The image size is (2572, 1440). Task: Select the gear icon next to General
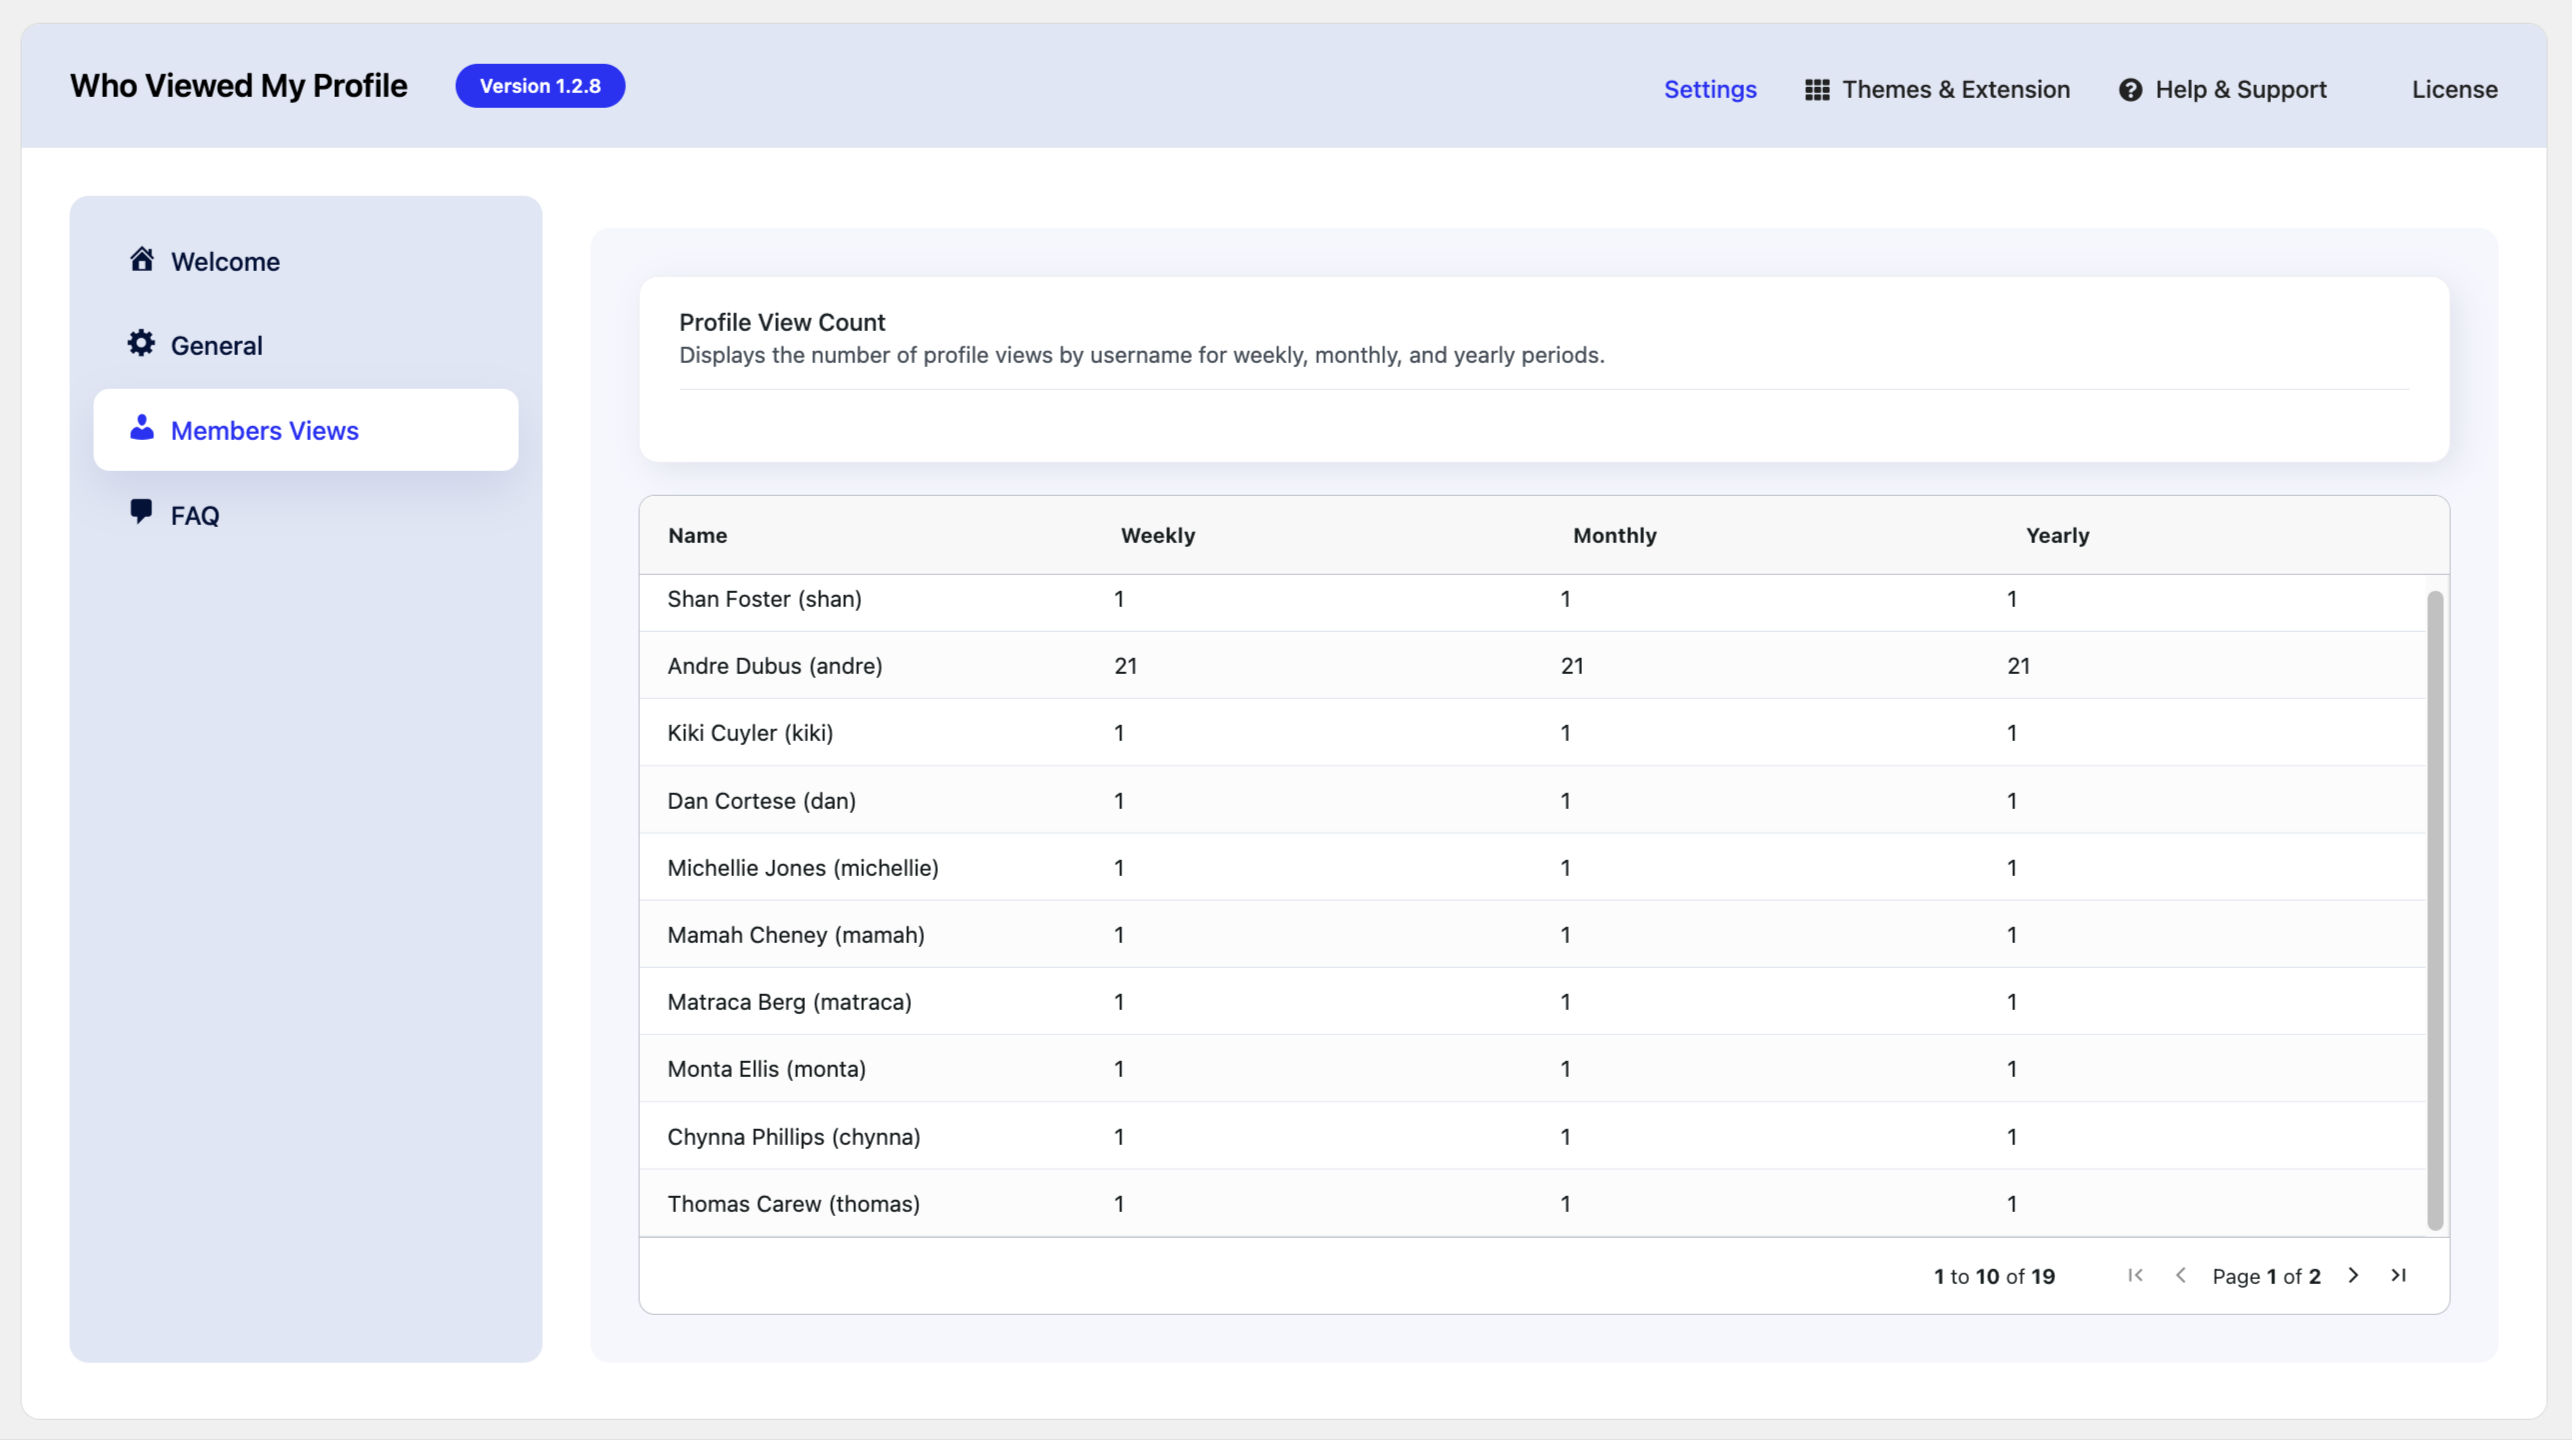(141, 343)
